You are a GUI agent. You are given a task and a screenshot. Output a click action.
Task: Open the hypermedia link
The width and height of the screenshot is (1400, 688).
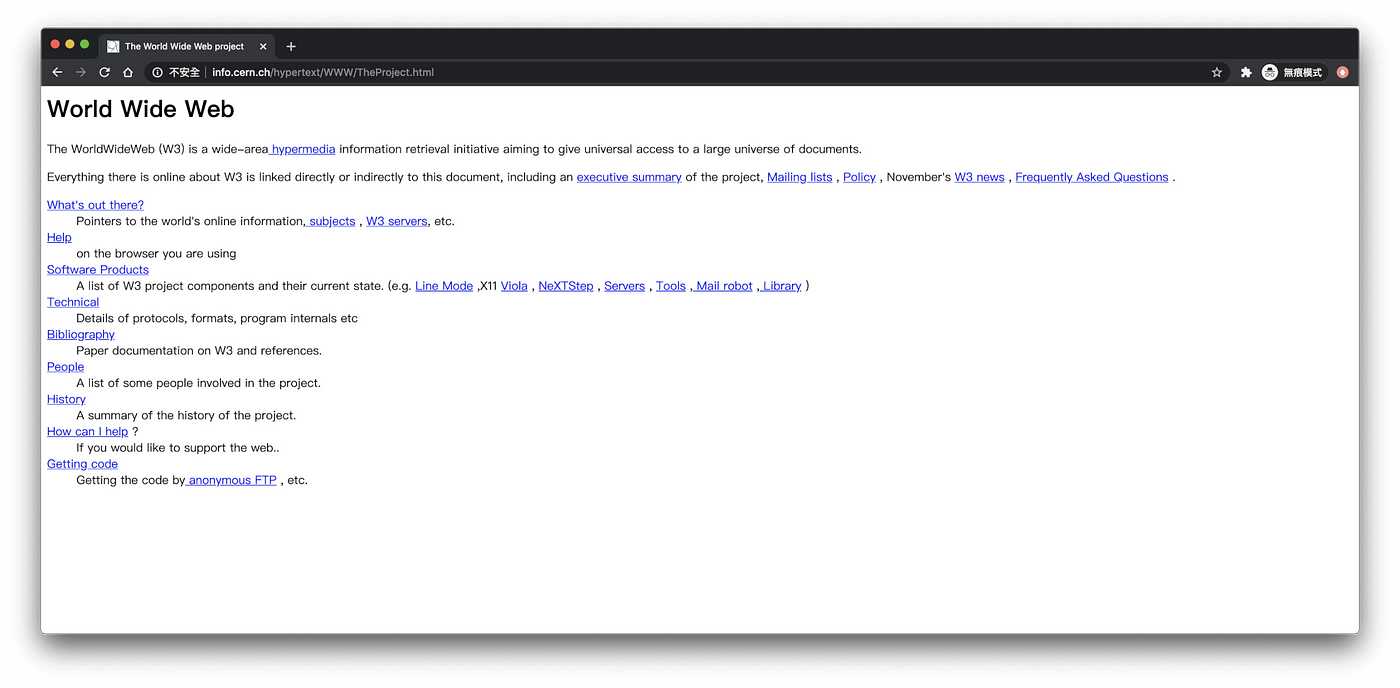click(x=302, y=149)
